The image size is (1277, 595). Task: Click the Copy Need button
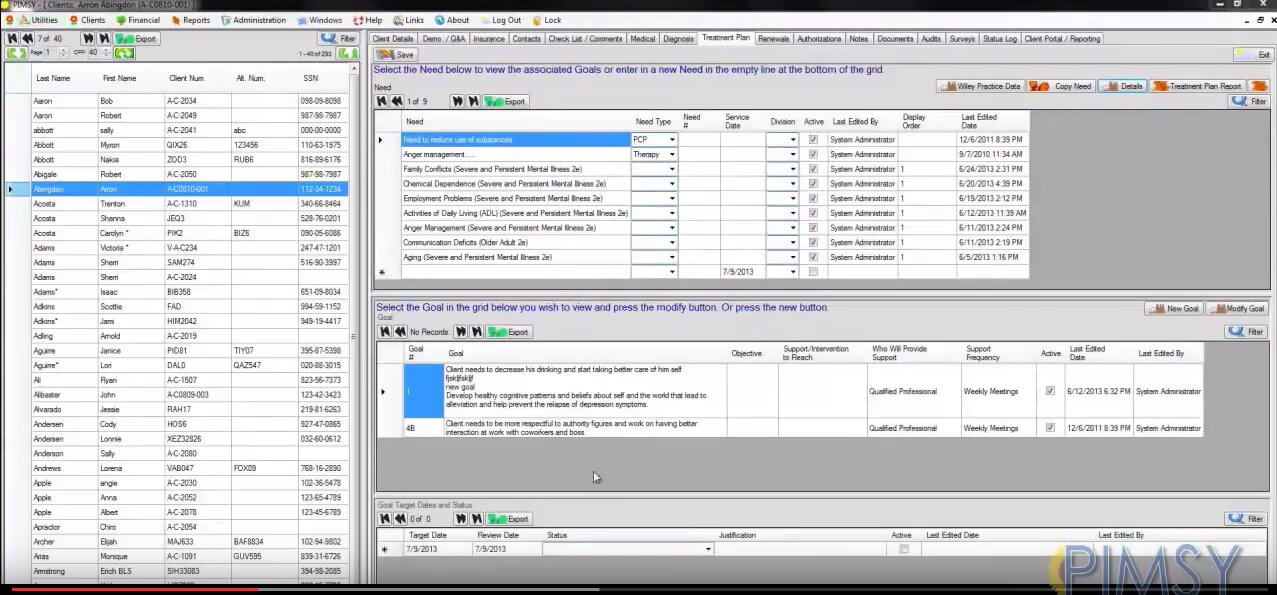pyautogui.click(x=1062, y=86)
